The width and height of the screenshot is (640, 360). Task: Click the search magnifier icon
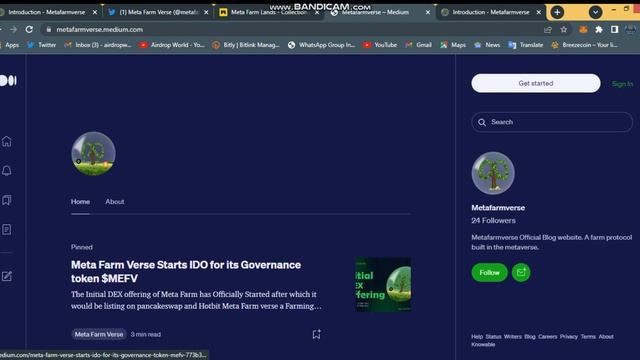click(x=482, y=122)
